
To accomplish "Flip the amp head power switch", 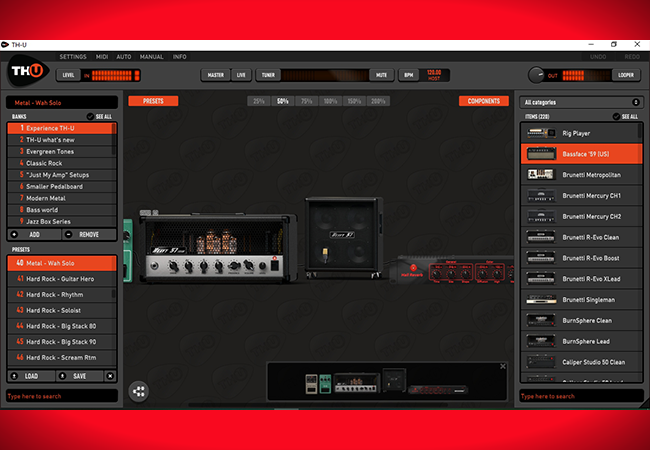I will pyautogui.click(x=274, y=264).
